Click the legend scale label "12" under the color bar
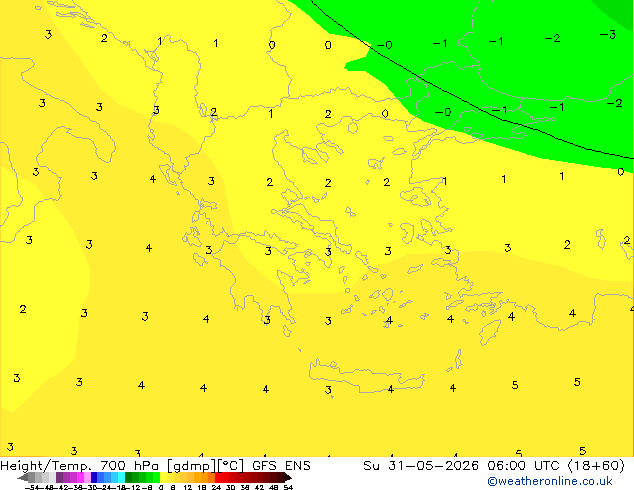 [188, 487]
